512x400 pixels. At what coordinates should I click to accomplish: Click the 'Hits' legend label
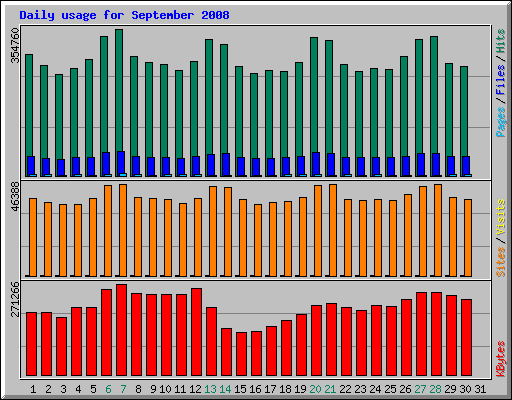(501, 41)
